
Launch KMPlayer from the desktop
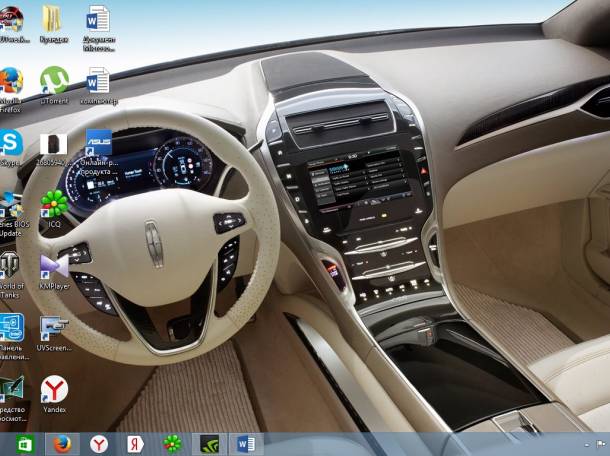54,266
